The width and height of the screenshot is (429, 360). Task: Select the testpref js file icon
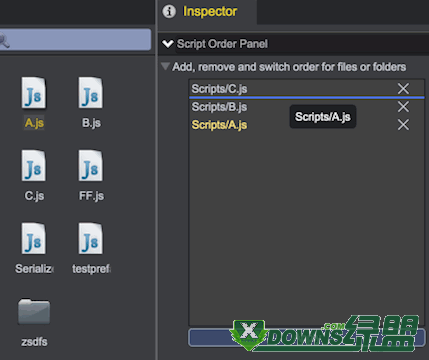pos(91,239)
